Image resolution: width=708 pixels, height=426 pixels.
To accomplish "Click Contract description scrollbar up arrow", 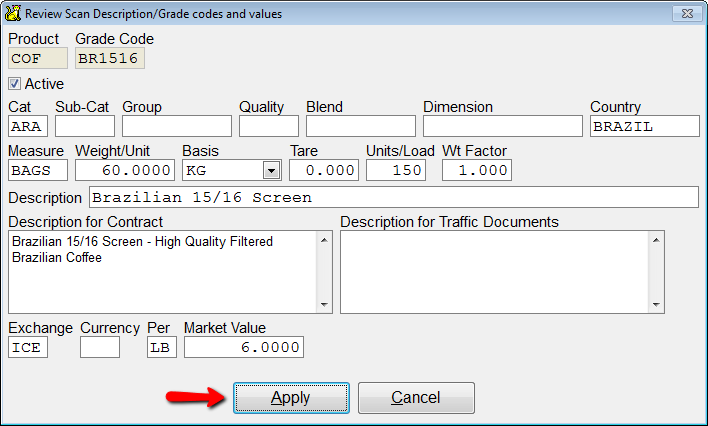I will click(x=324, y=240).
